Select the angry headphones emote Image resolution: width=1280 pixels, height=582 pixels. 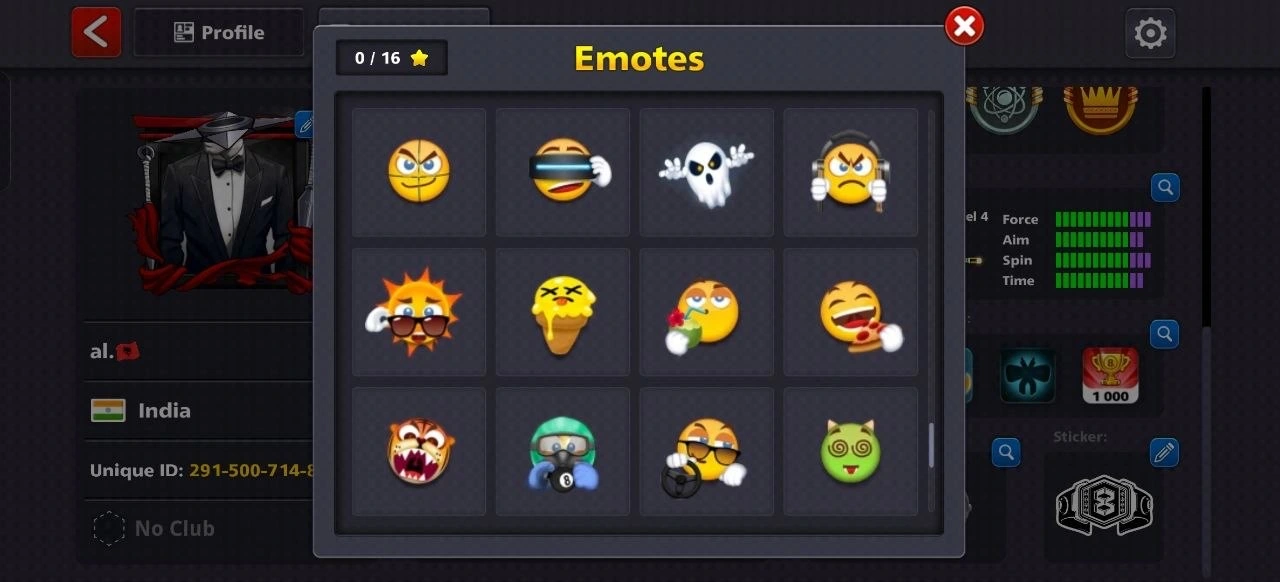coord(851,172)
